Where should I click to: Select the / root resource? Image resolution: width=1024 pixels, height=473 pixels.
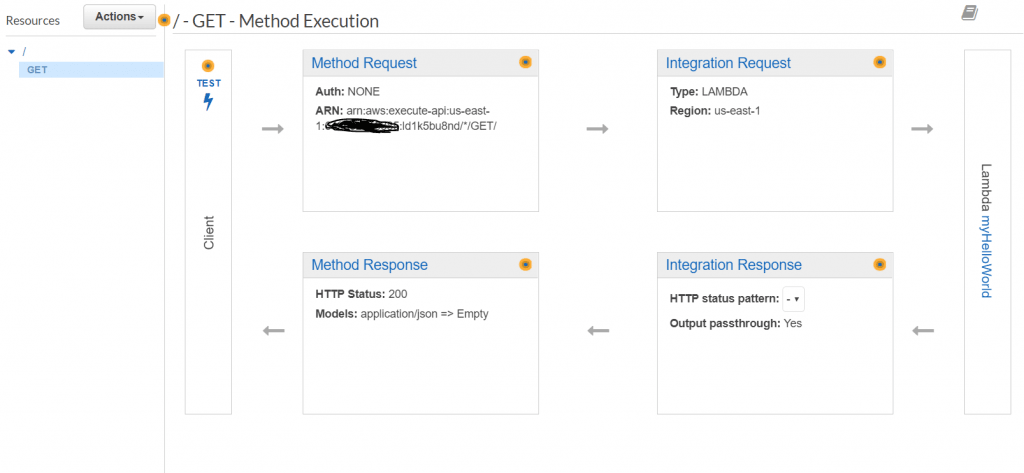(24, 52)
